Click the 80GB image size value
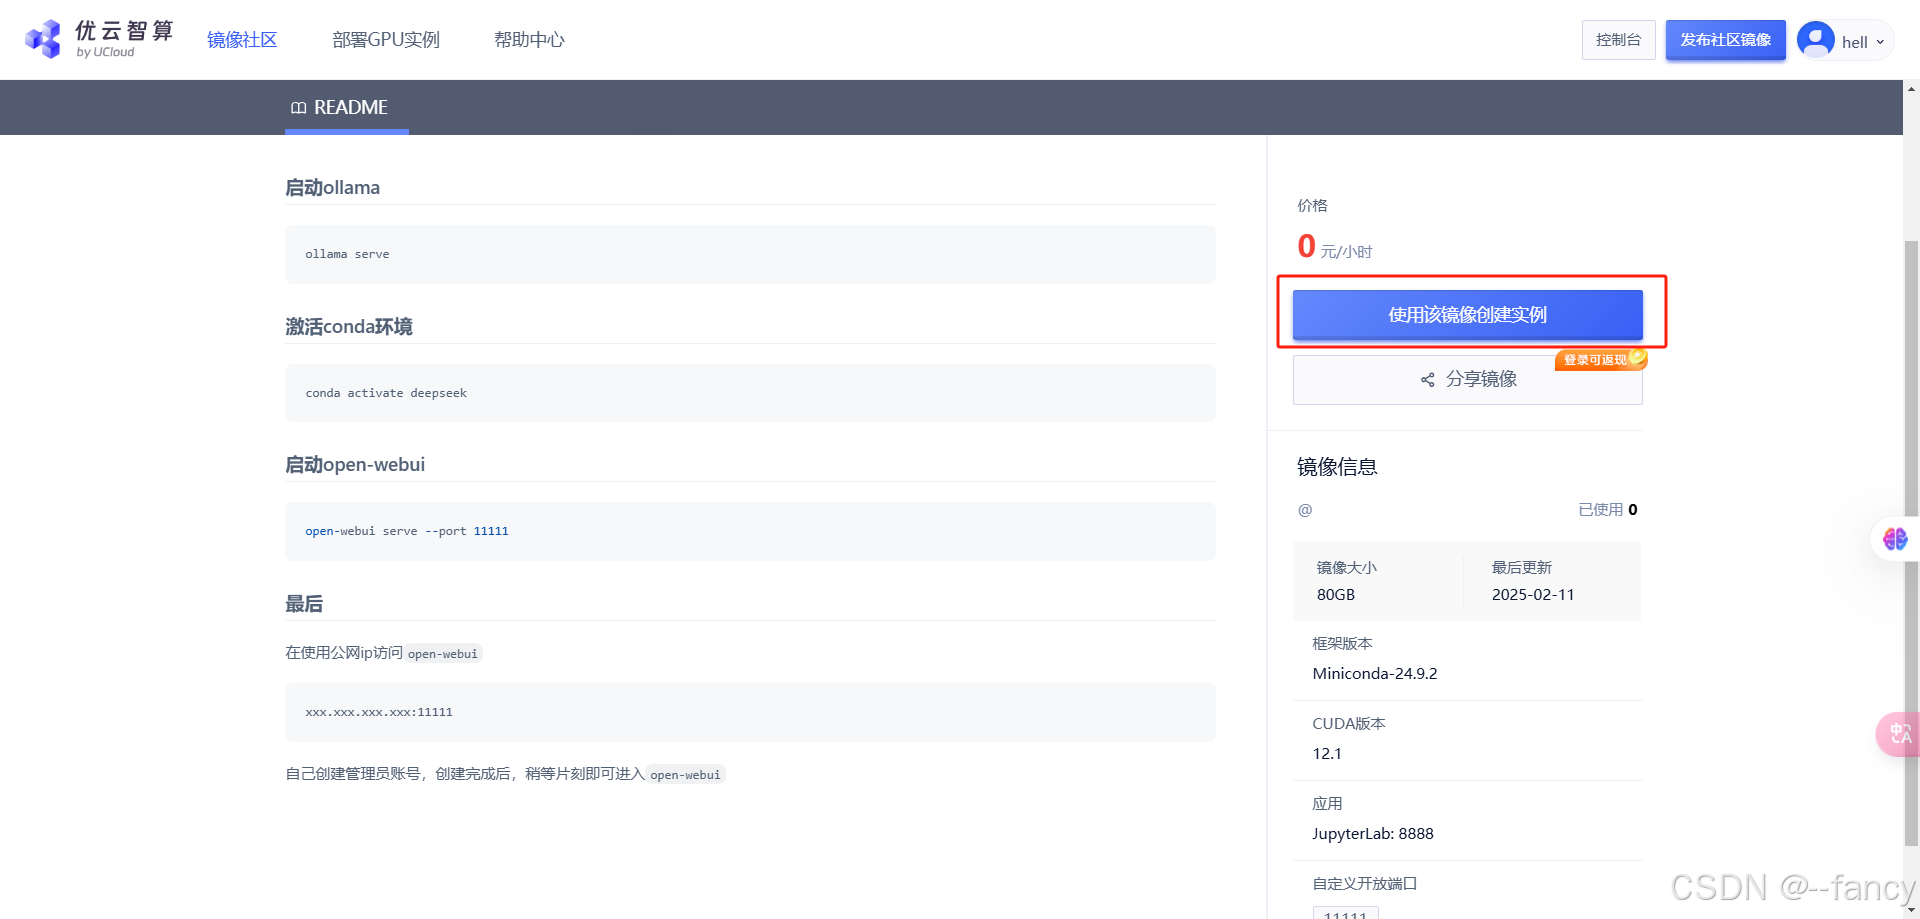Image resolution: width=1920 pixels, height=919 pixels. tap(1336, 595)
